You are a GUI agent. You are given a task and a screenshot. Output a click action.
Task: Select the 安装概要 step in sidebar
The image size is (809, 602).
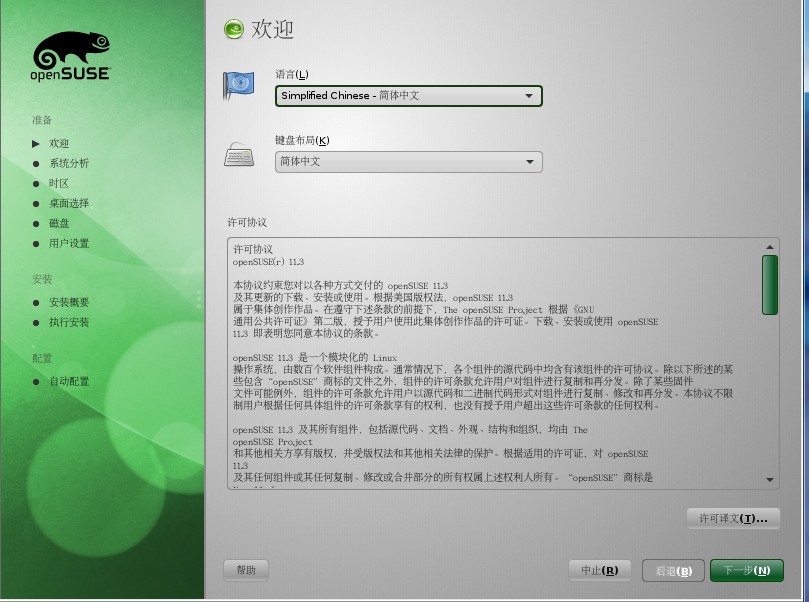(69, 302)
